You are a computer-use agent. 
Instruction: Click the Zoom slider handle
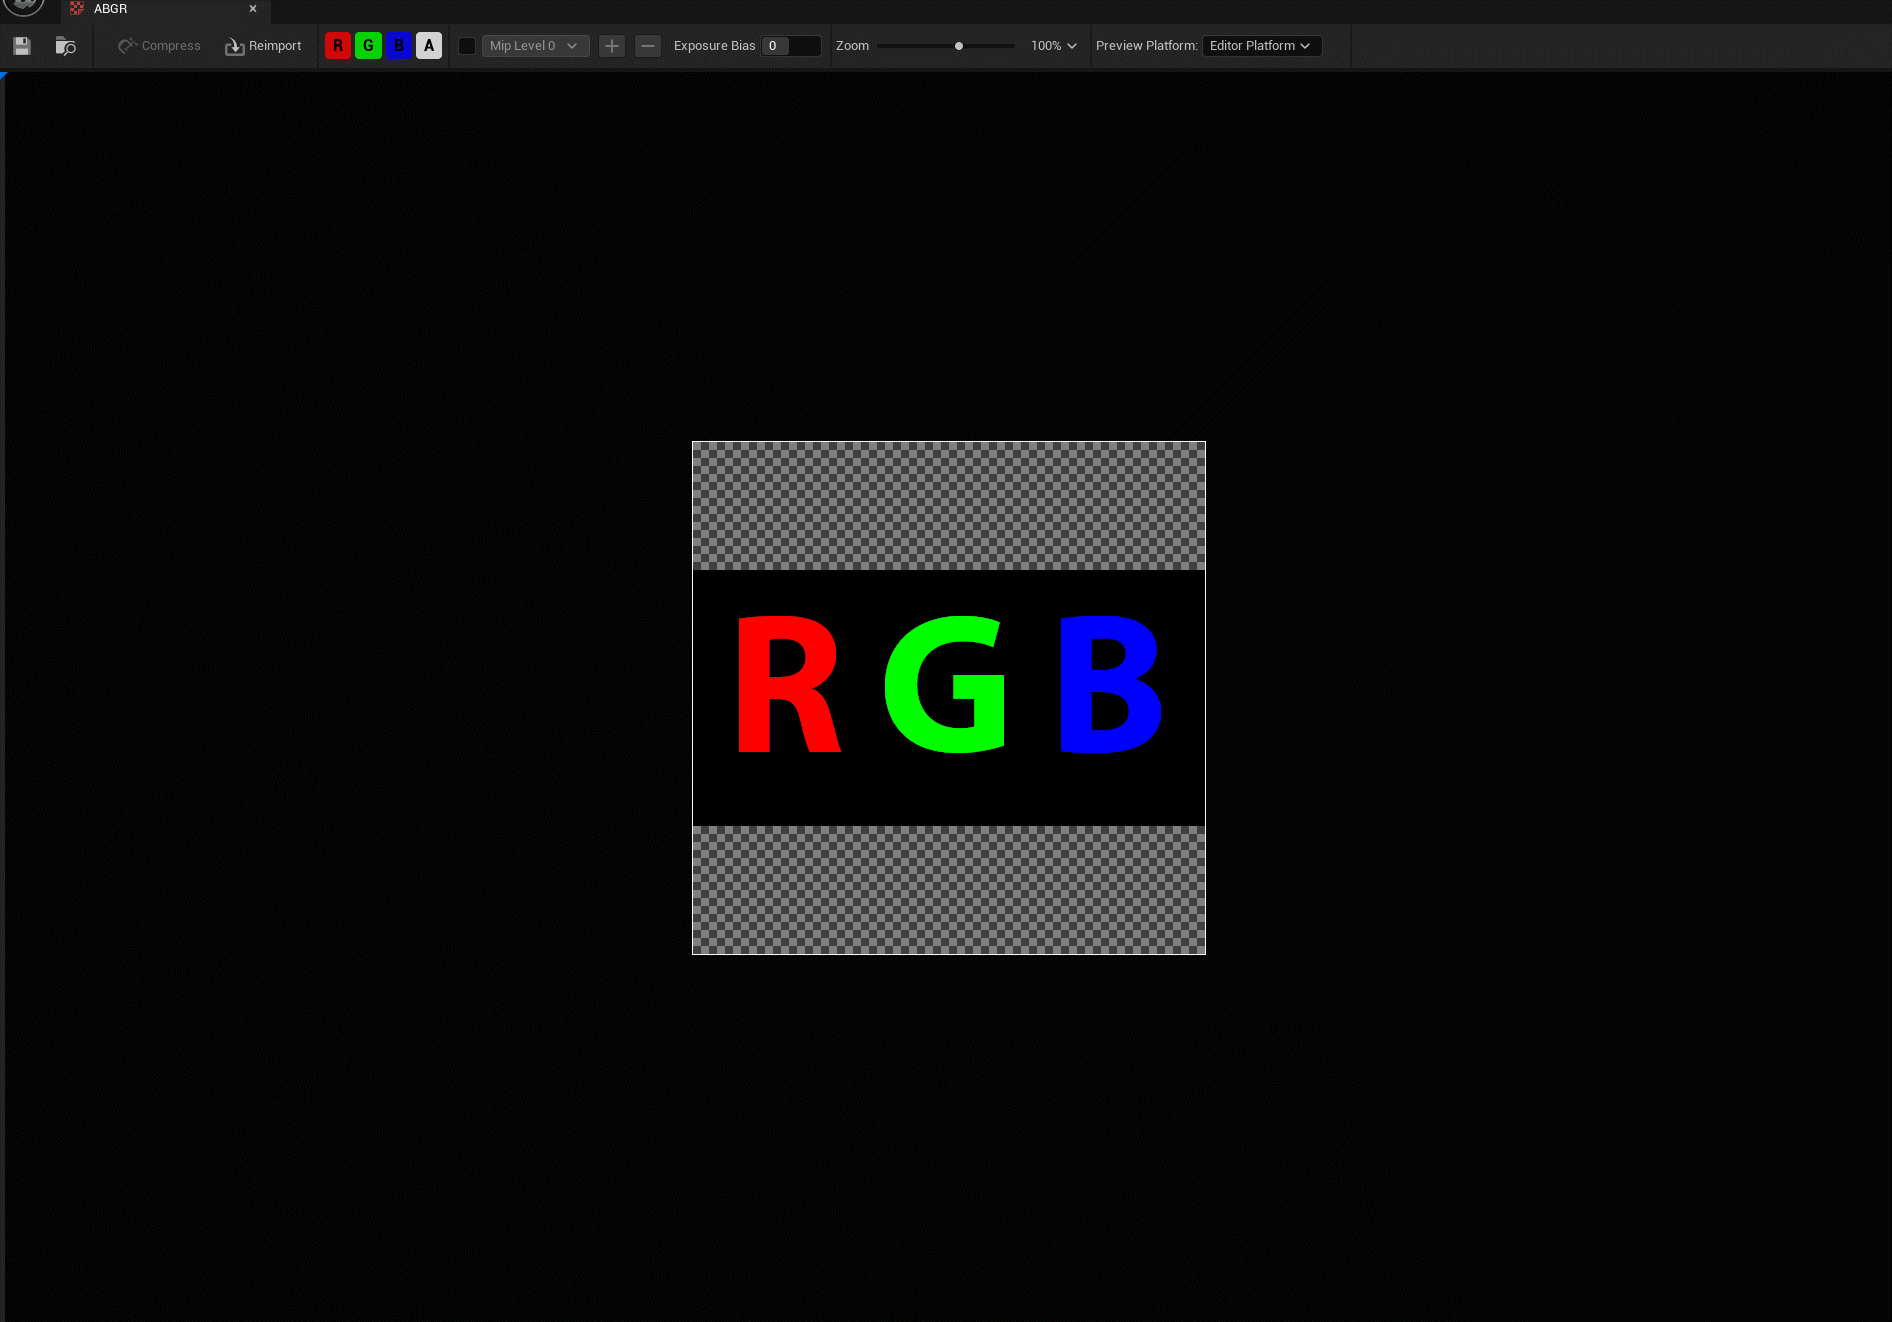[959, 46]
